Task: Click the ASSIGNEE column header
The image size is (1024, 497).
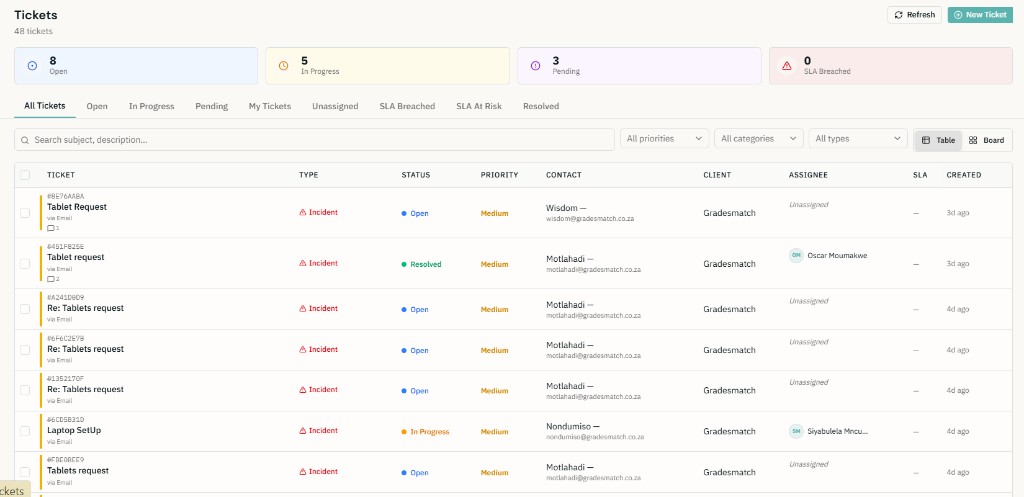Action: click(x=808, y=175)
